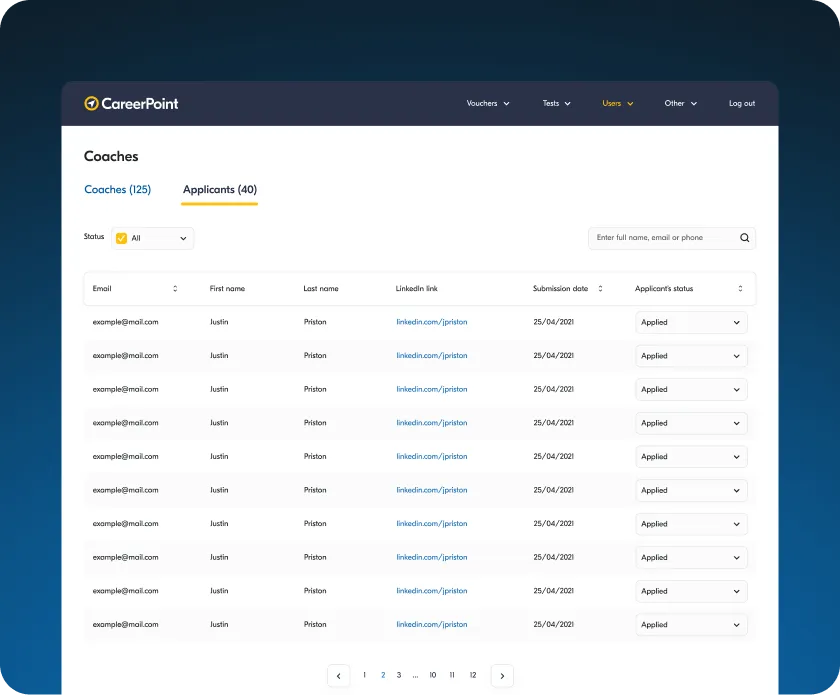Open the first row's Applied status dropdown

click(x=691, y=323)
